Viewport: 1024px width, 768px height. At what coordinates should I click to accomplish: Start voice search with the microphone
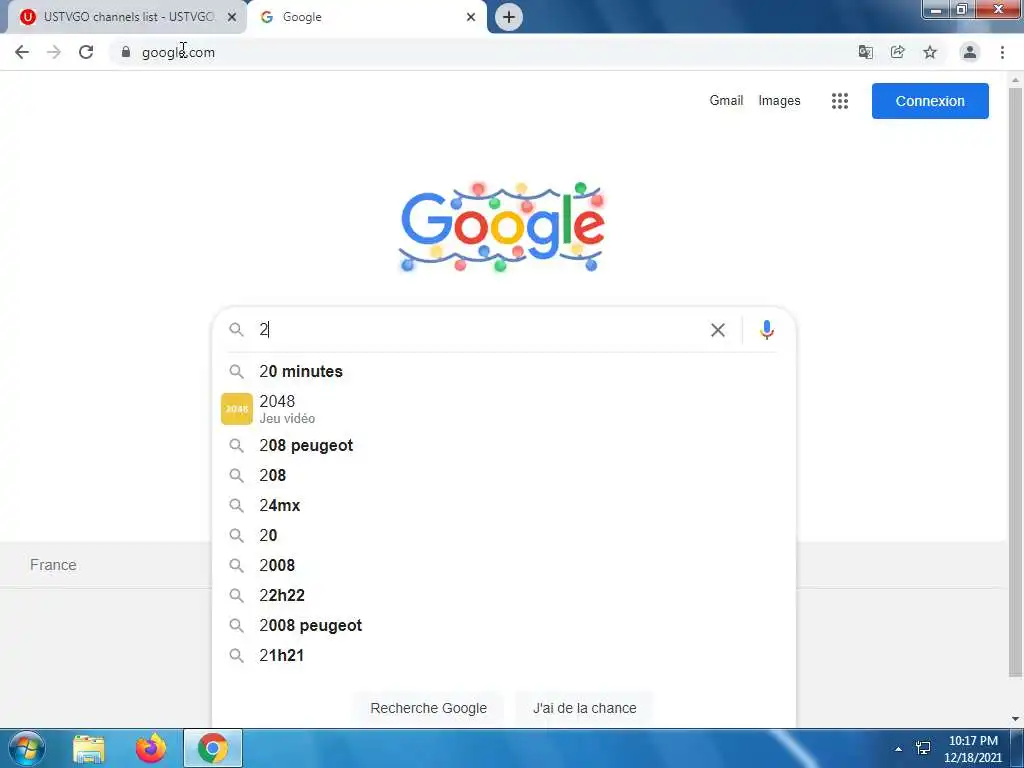[x=767, y=330]
